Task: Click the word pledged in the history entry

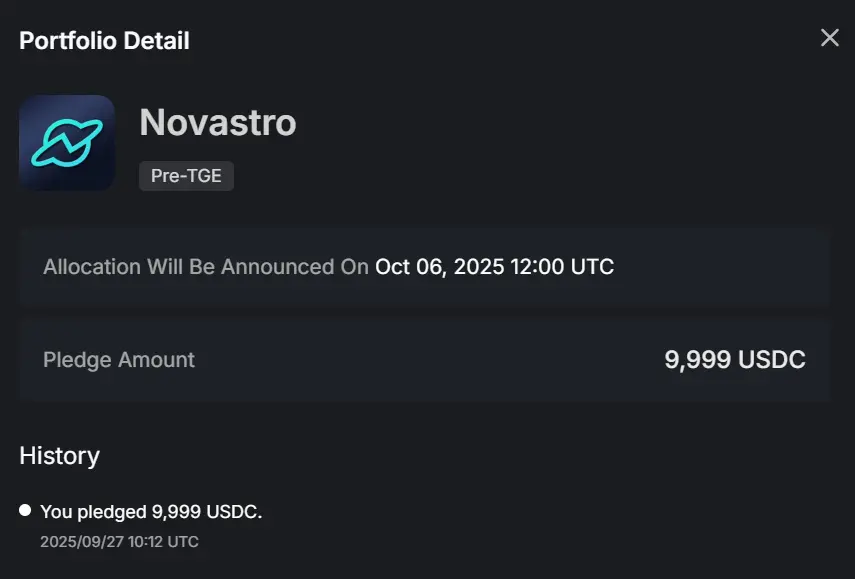Action: (112, 512)
